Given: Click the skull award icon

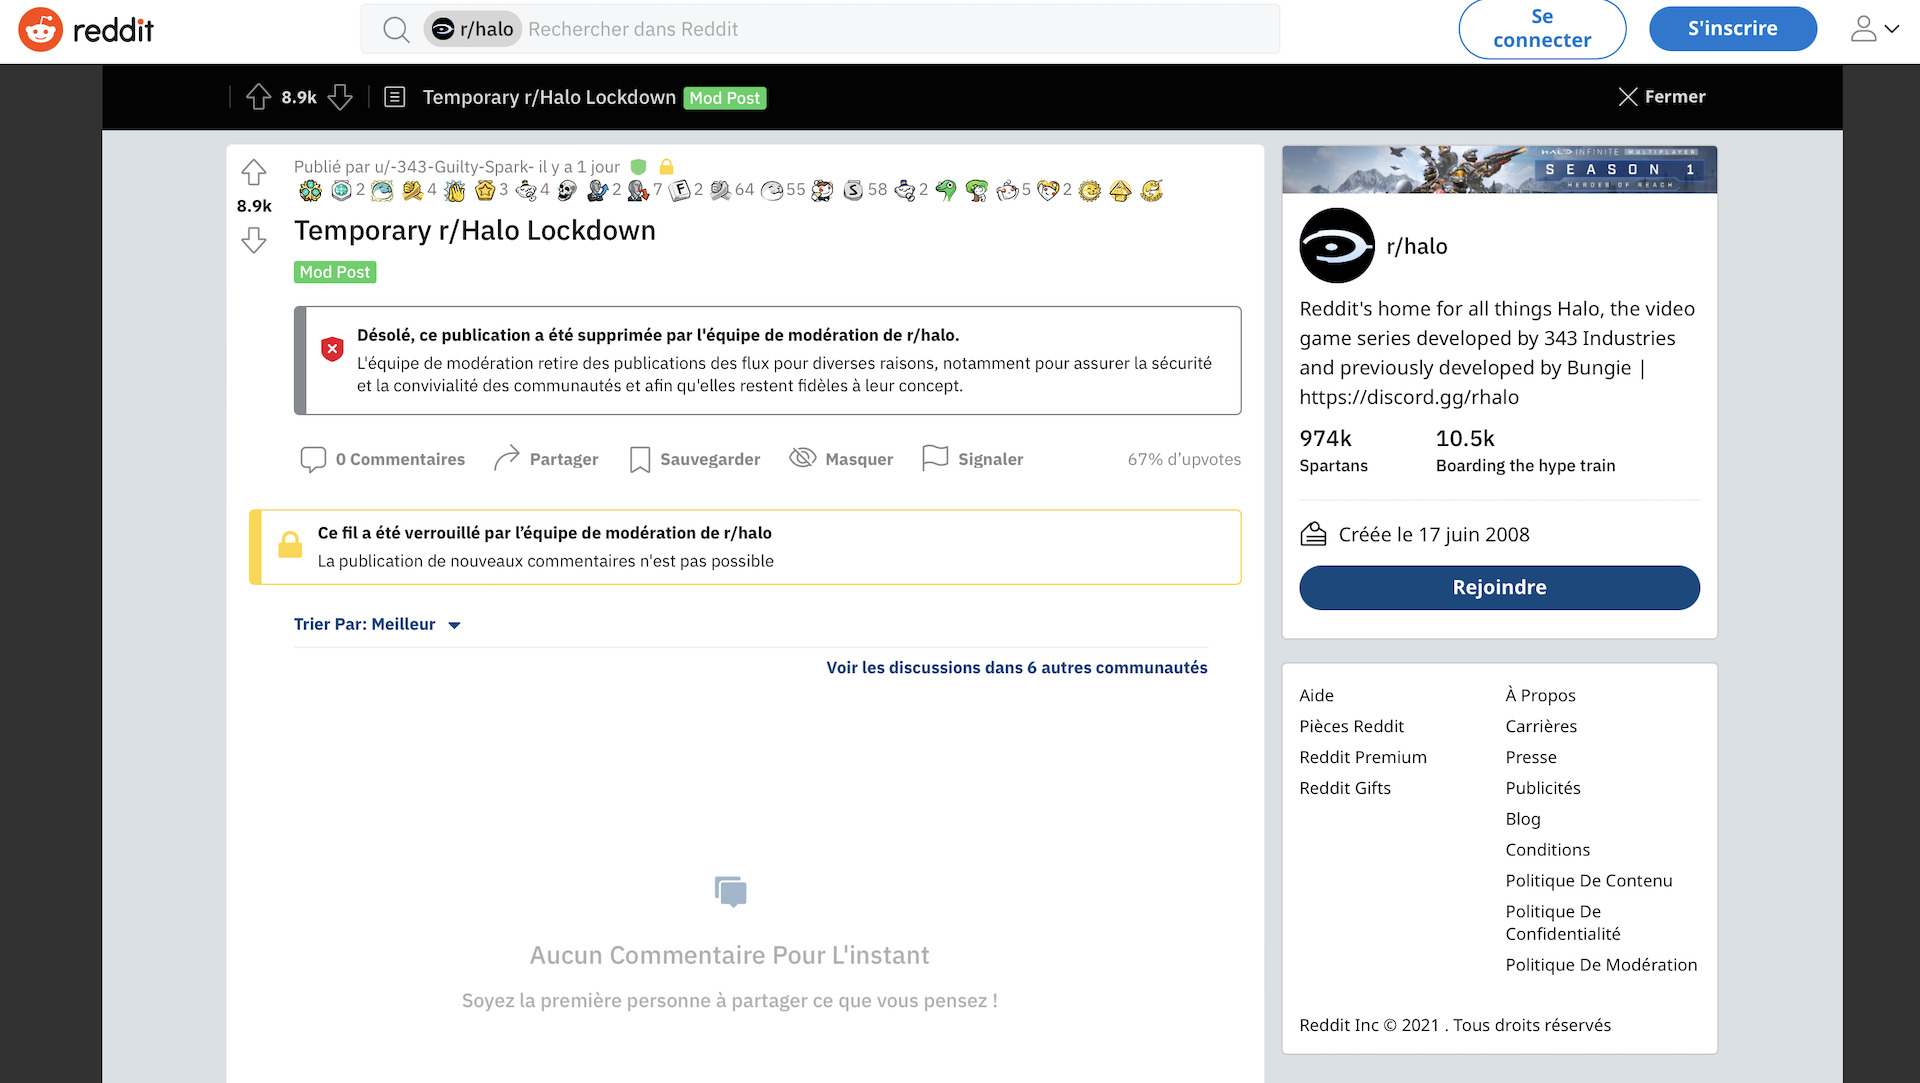Looking at the screenshot, I should tap(567, 190).
